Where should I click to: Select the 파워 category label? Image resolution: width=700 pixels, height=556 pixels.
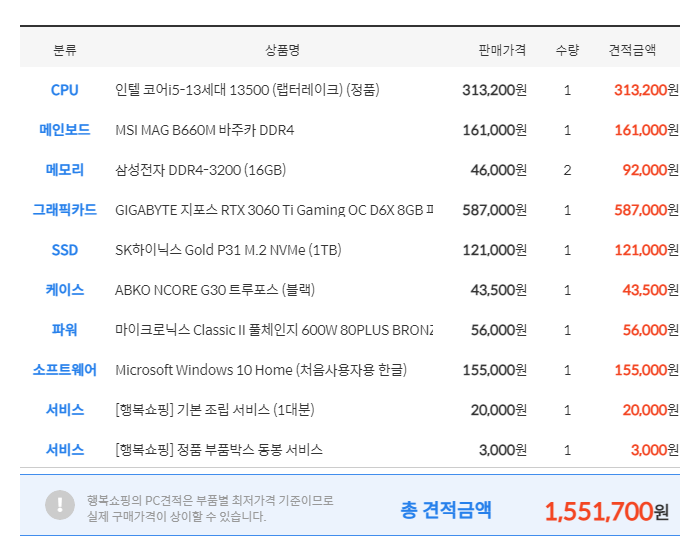click(x=65, y=330)
